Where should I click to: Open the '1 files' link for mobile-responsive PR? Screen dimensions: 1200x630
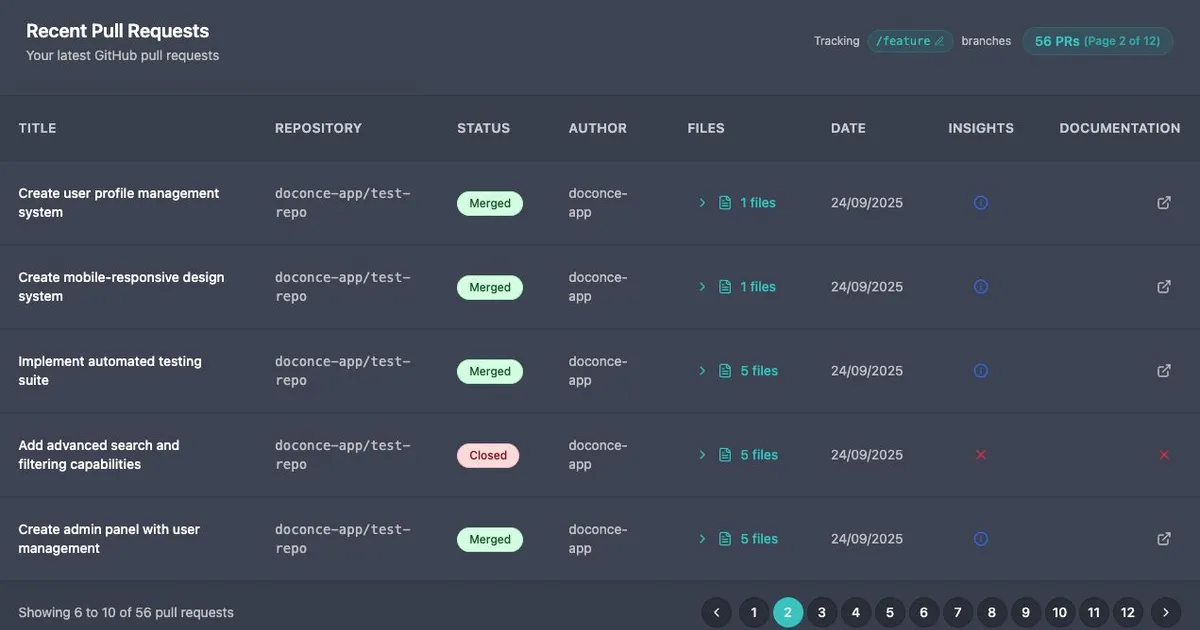click(758, 287)
